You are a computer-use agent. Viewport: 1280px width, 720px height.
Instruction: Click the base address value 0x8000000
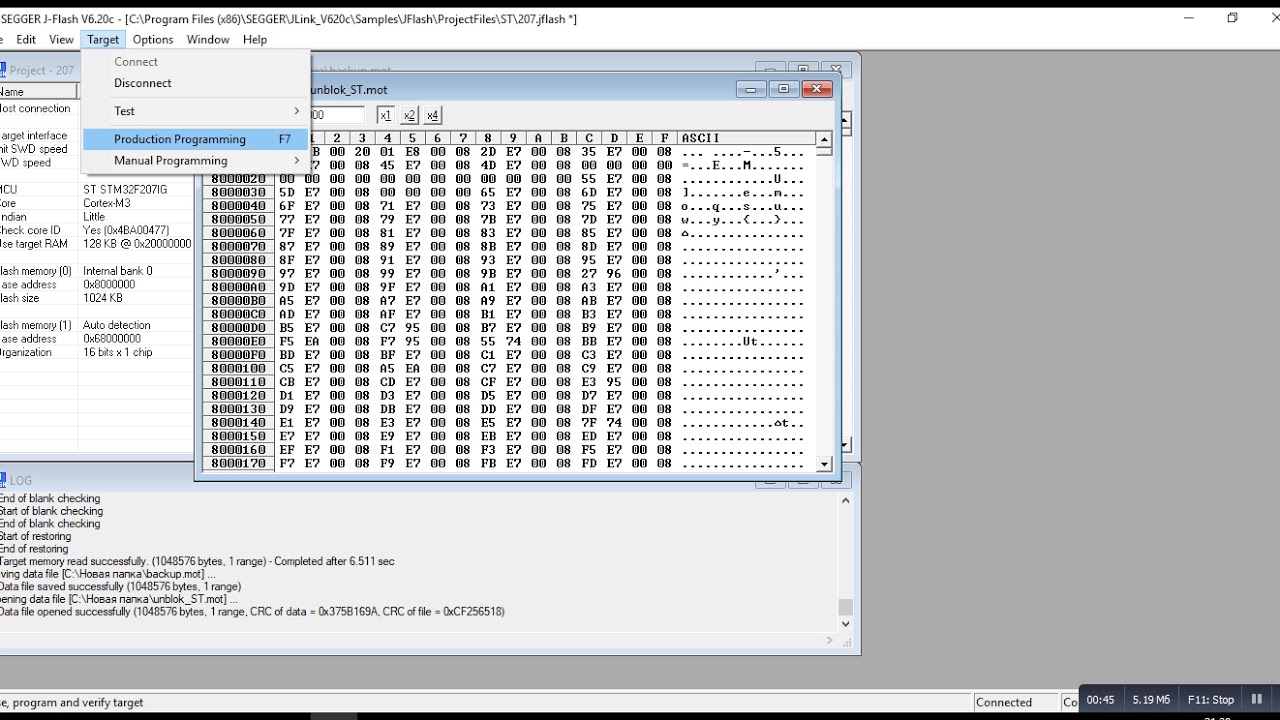[110, 284]
